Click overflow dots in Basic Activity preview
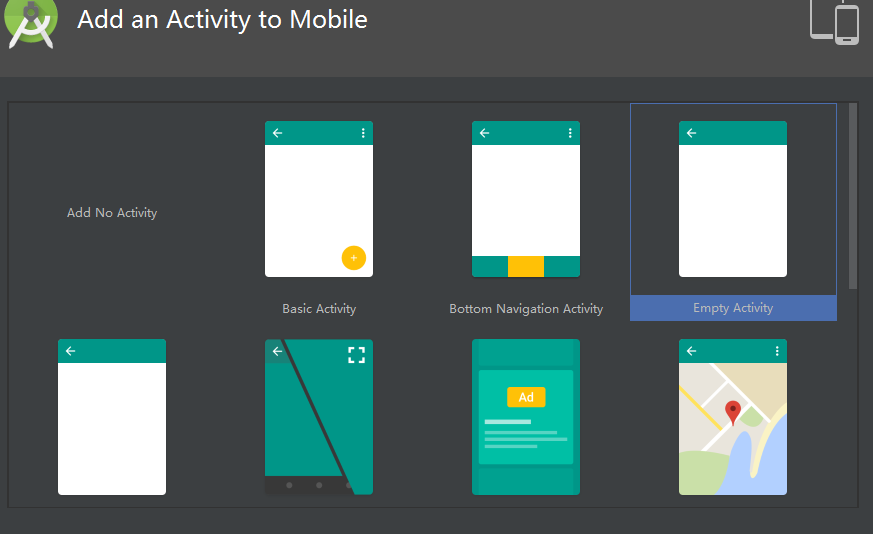 point(363,133)
